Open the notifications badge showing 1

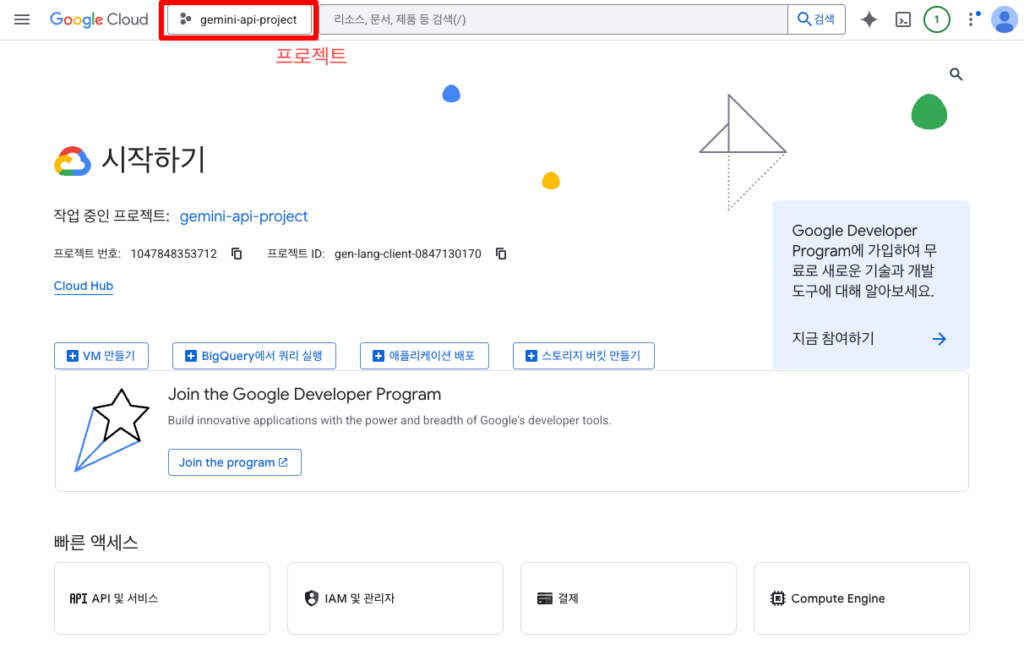click(936, 20)
